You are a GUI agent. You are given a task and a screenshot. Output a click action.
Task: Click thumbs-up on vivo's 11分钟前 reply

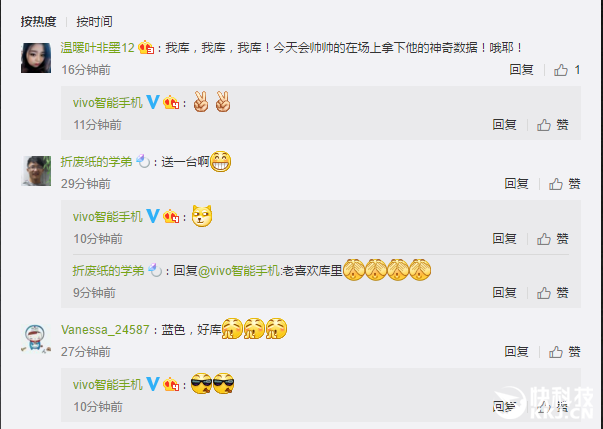[553, 125]
